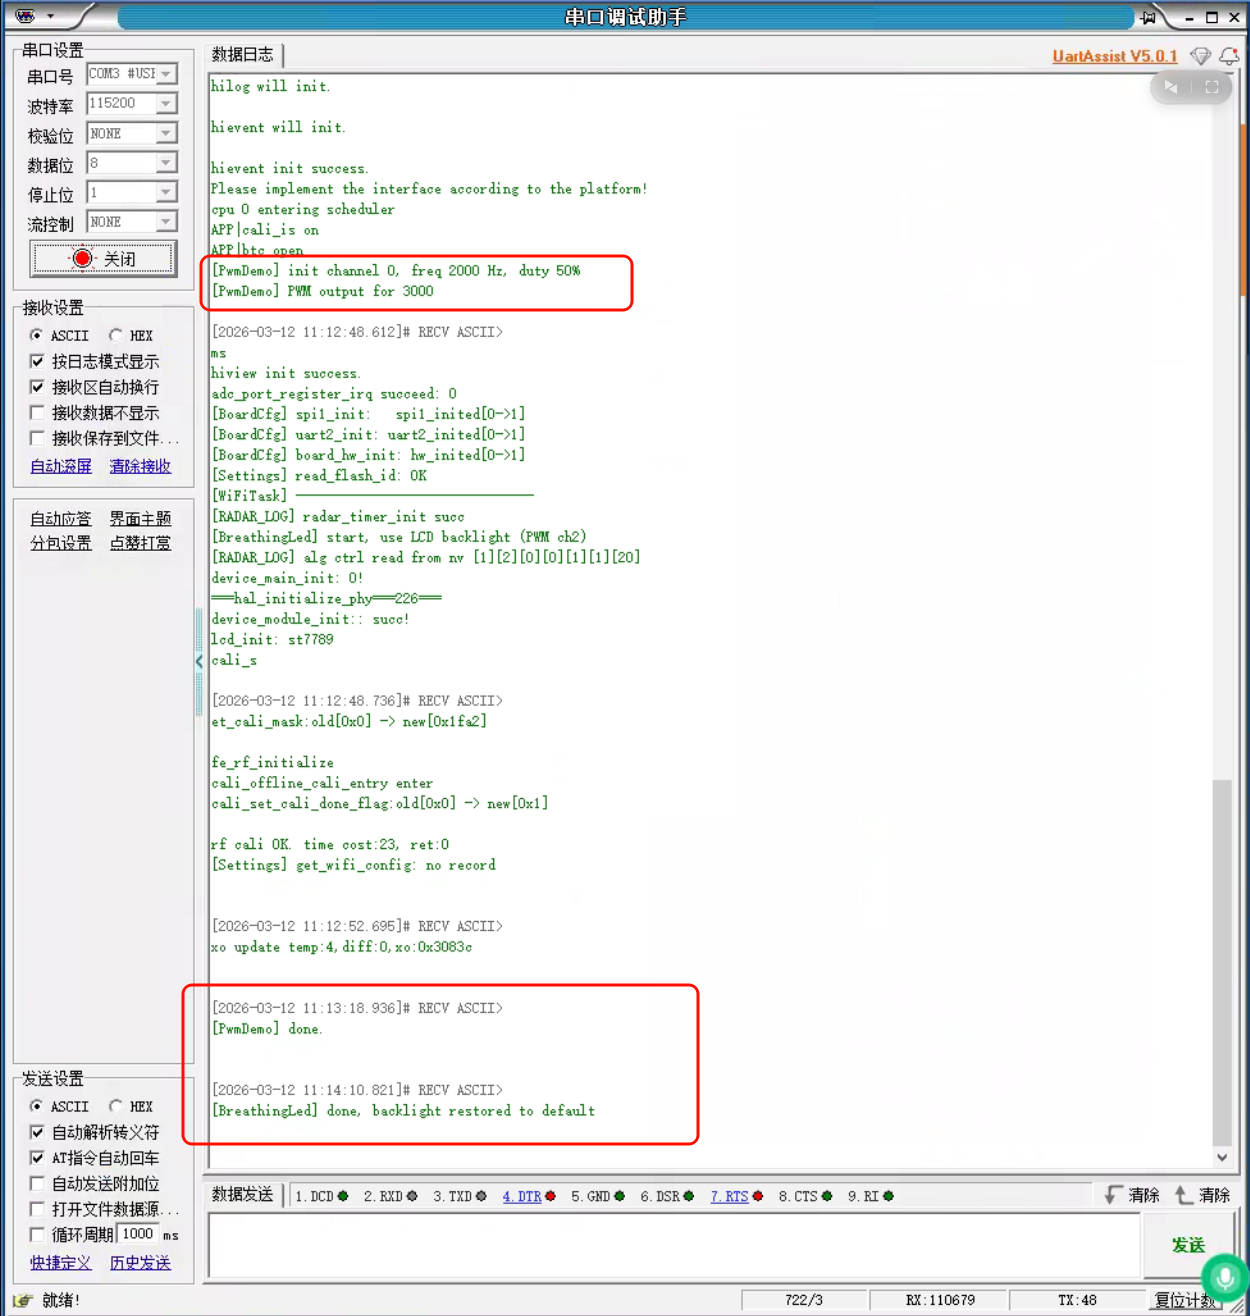Open the 流控制 NONE dropdown
The image size is (1250, 1316).
tap(166, 221)
